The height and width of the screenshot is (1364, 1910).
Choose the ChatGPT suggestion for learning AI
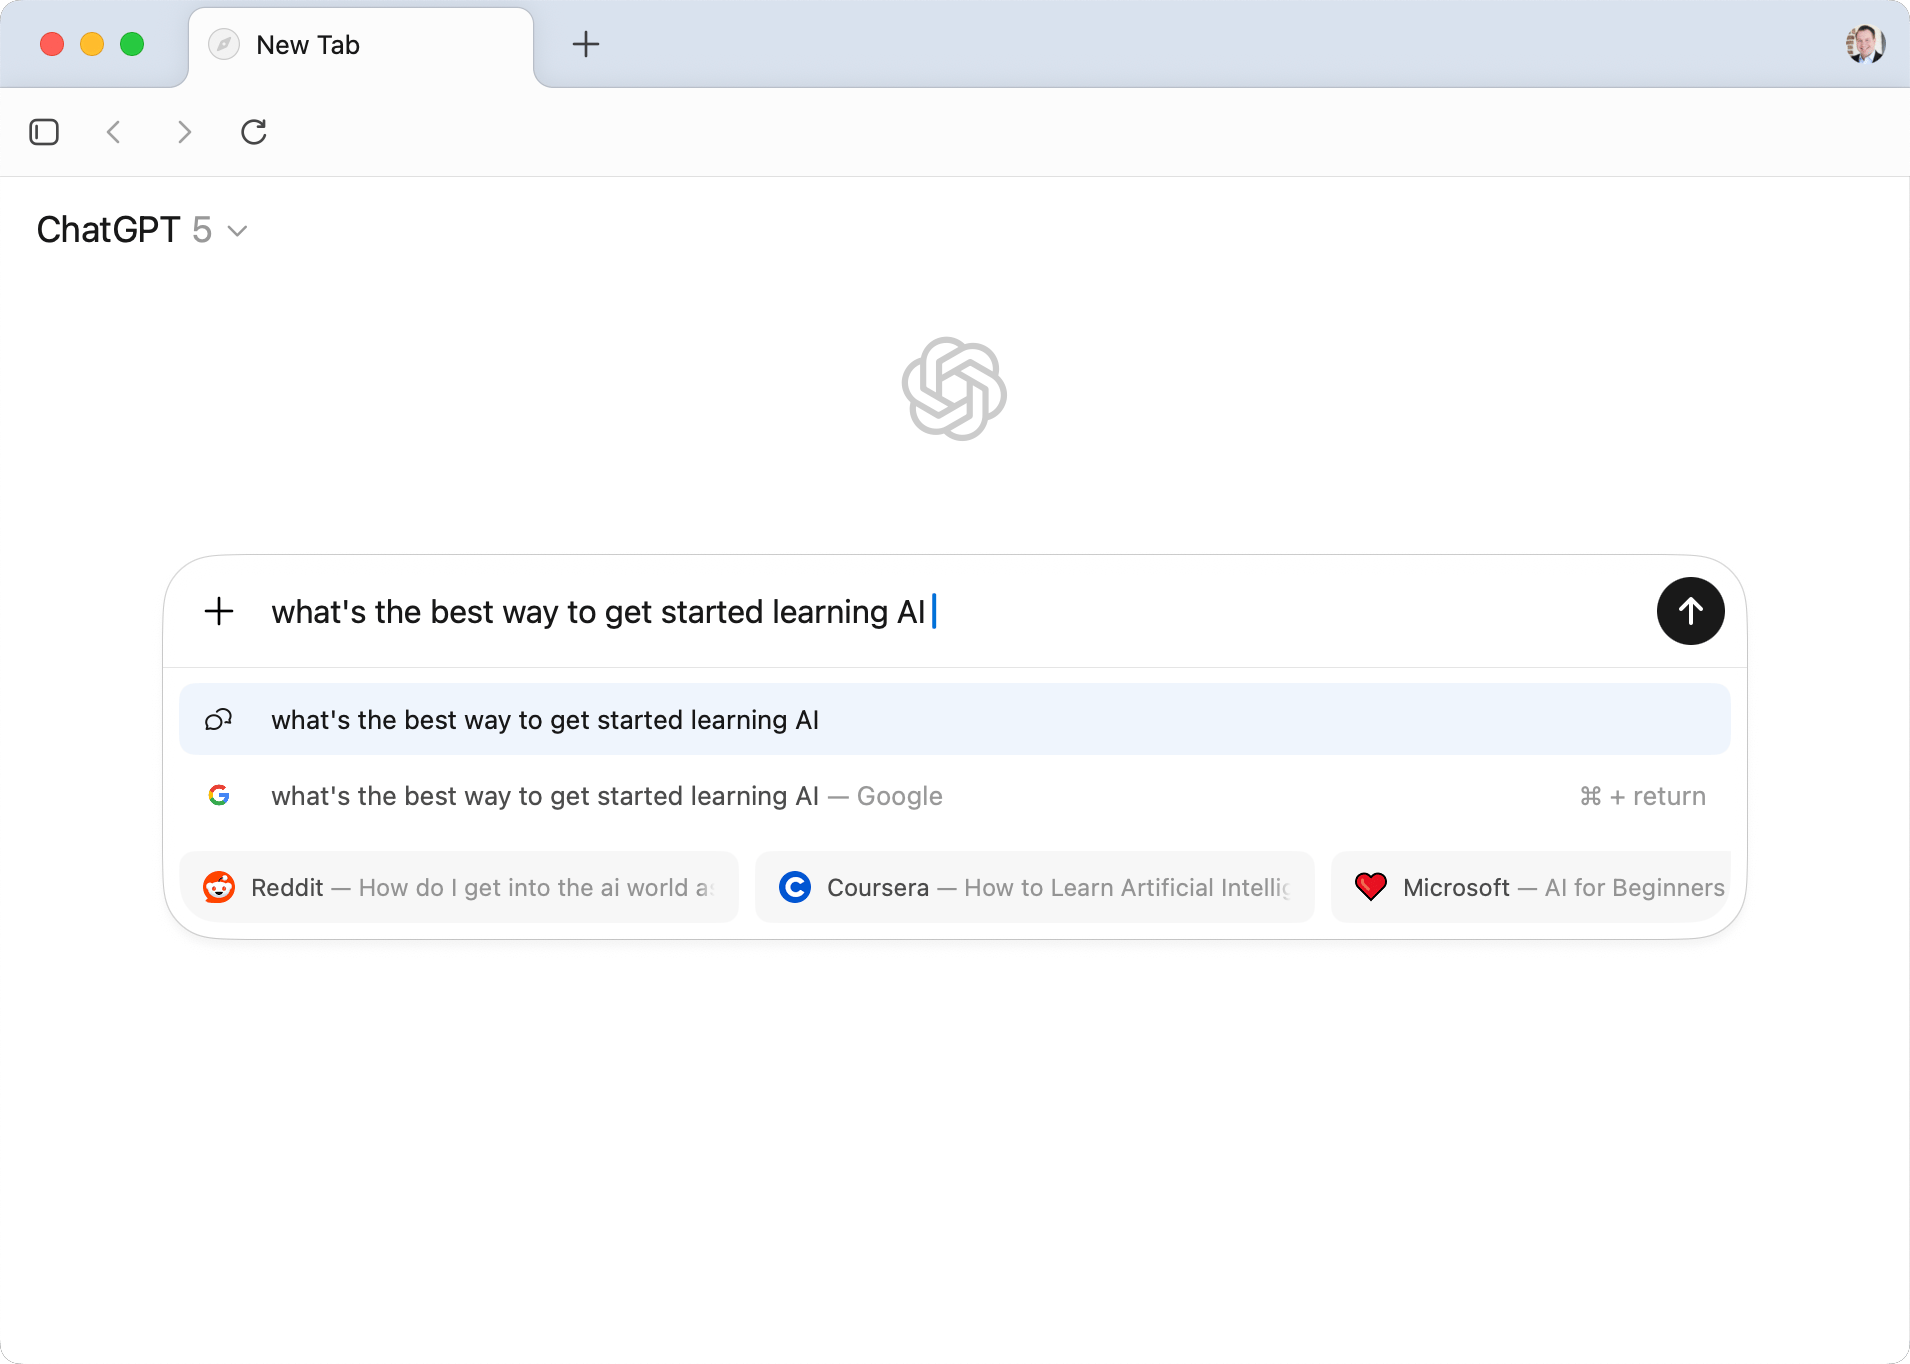[954, 720]
